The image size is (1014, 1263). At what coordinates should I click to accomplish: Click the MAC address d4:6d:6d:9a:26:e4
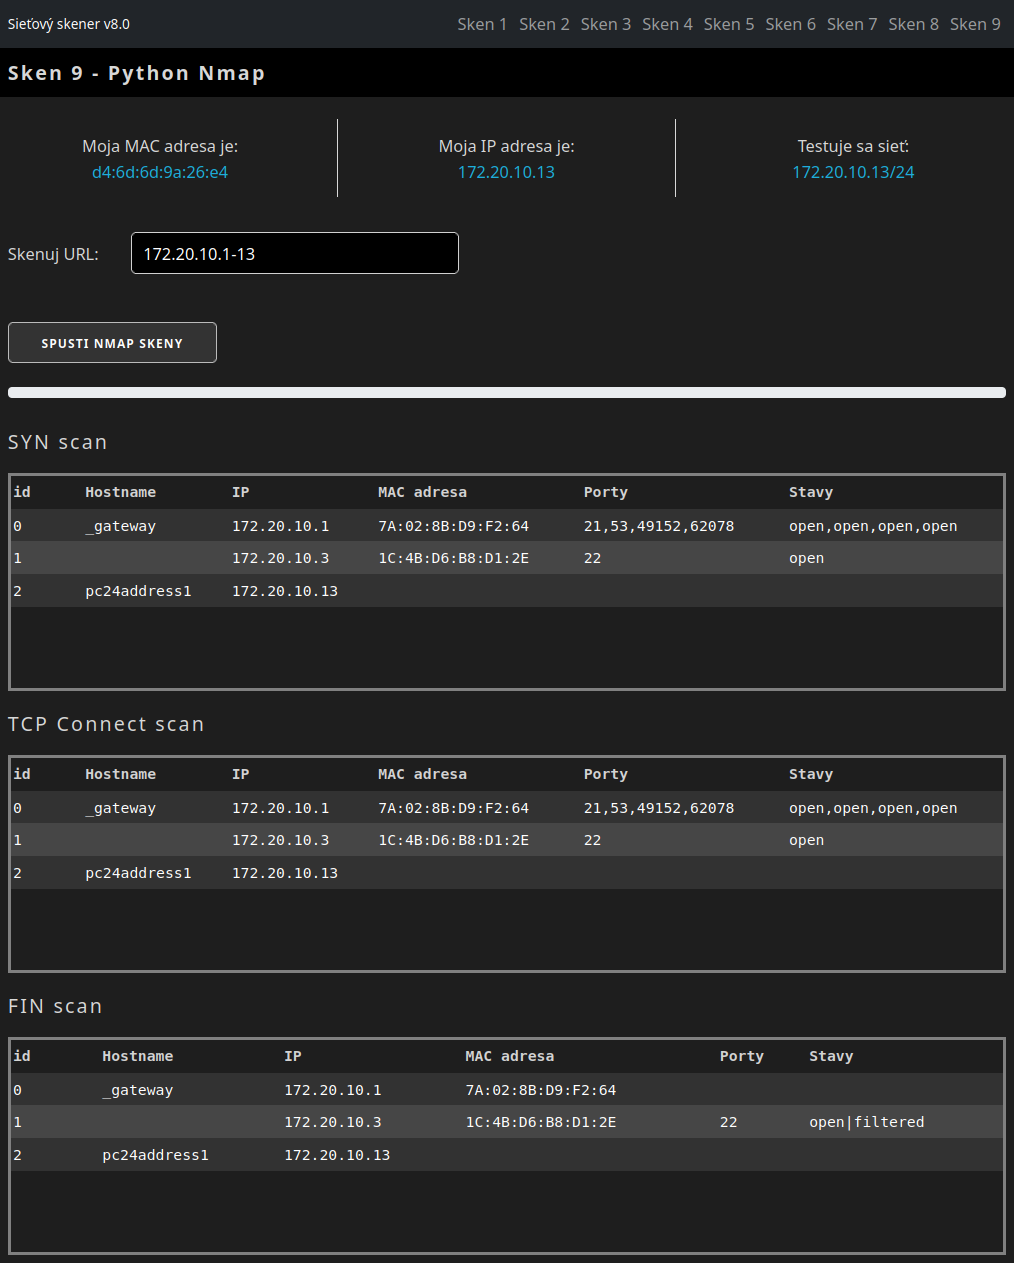[160, 172]
